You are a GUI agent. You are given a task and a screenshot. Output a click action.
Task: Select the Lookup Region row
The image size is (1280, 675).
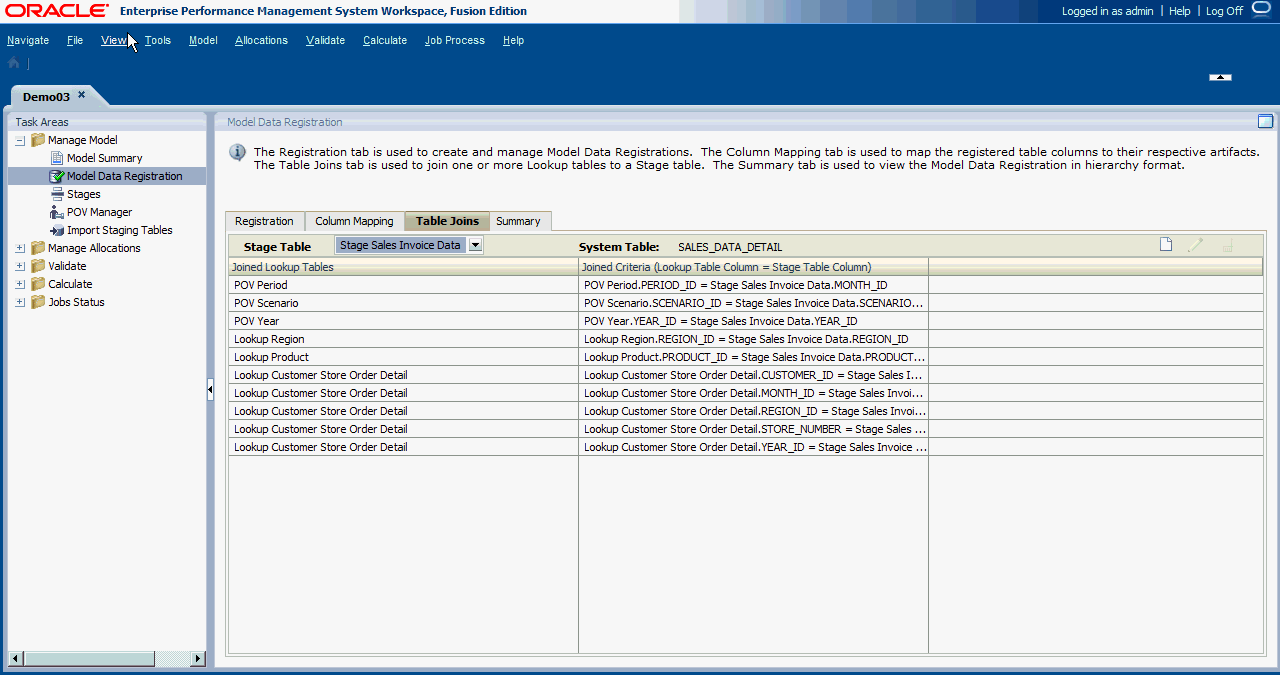745,339
